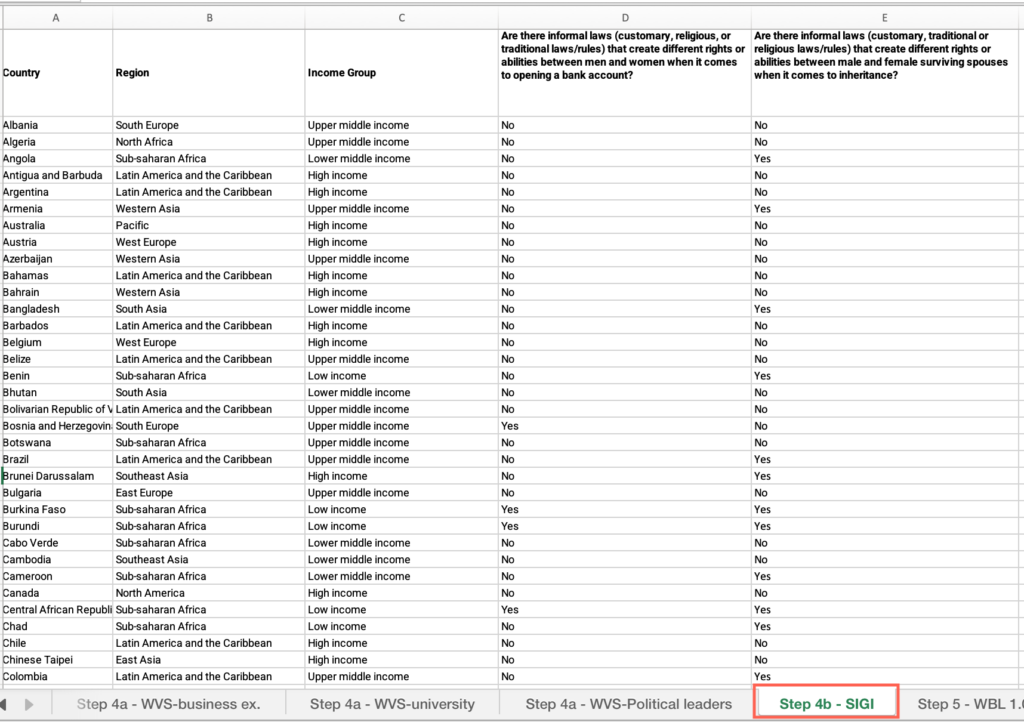The image size is (1024, 722).
Task: Click the Australia country cell
Action: pyautogui.click(x=57, y=226)
